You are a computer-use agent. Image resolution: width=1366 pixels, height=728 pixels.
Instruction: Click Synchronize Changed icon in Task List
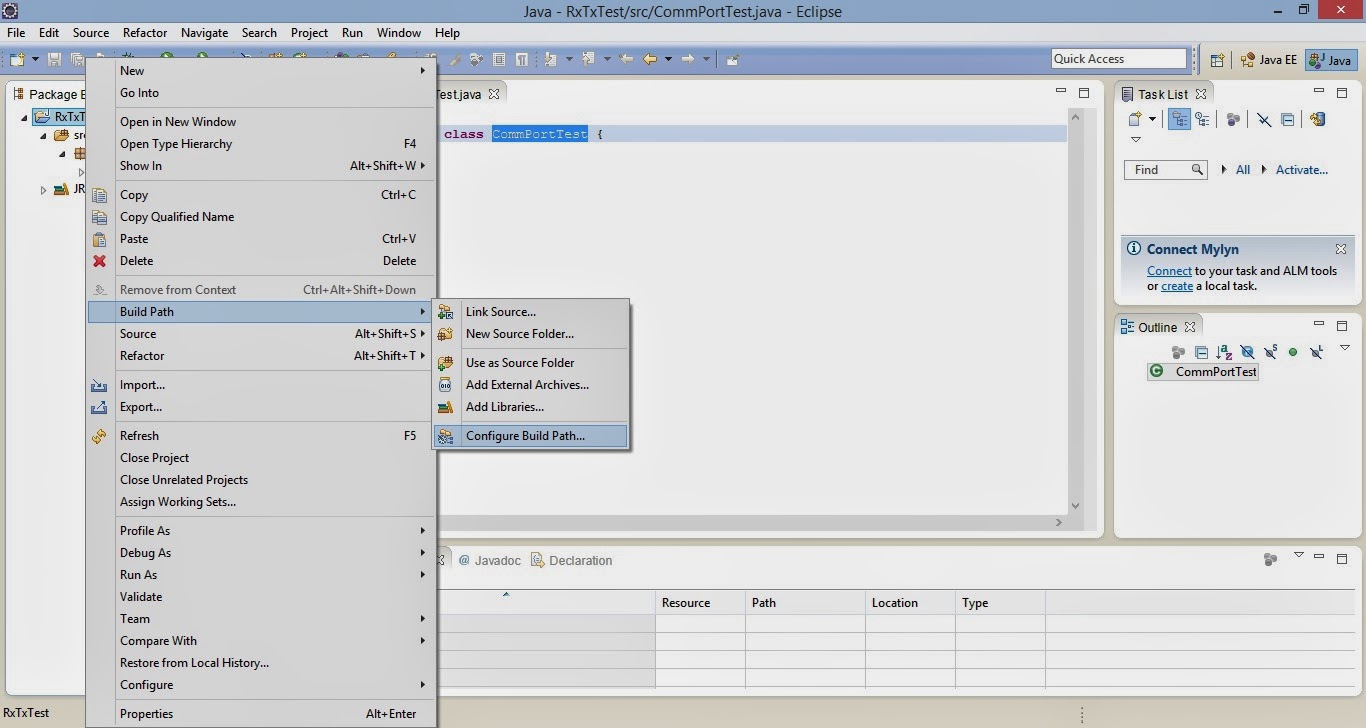1318,120
